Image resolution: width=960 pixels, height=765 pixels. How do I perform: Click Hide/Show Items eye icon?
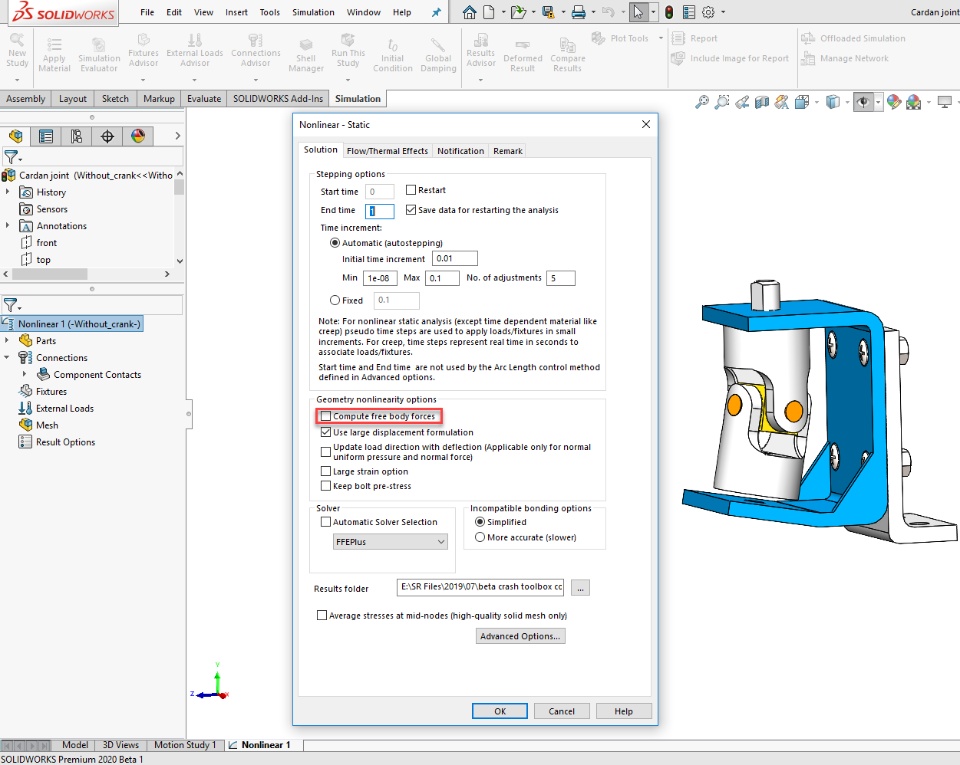[x=863, y=102]
